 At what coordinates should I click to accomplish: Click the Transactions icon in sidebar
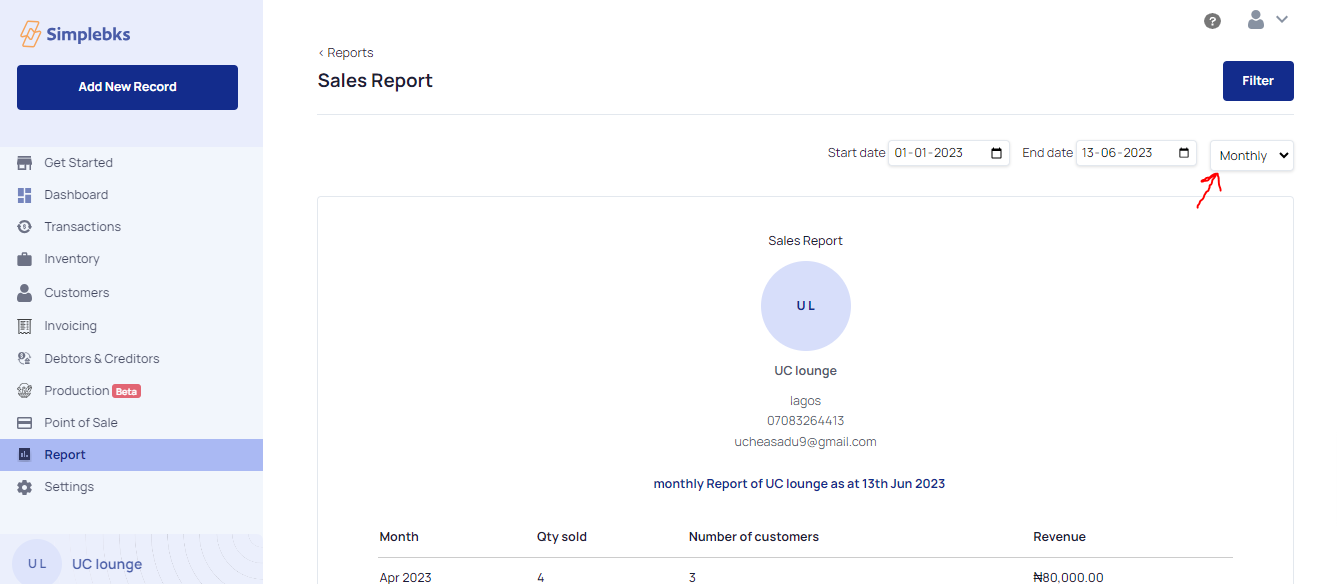25,227
